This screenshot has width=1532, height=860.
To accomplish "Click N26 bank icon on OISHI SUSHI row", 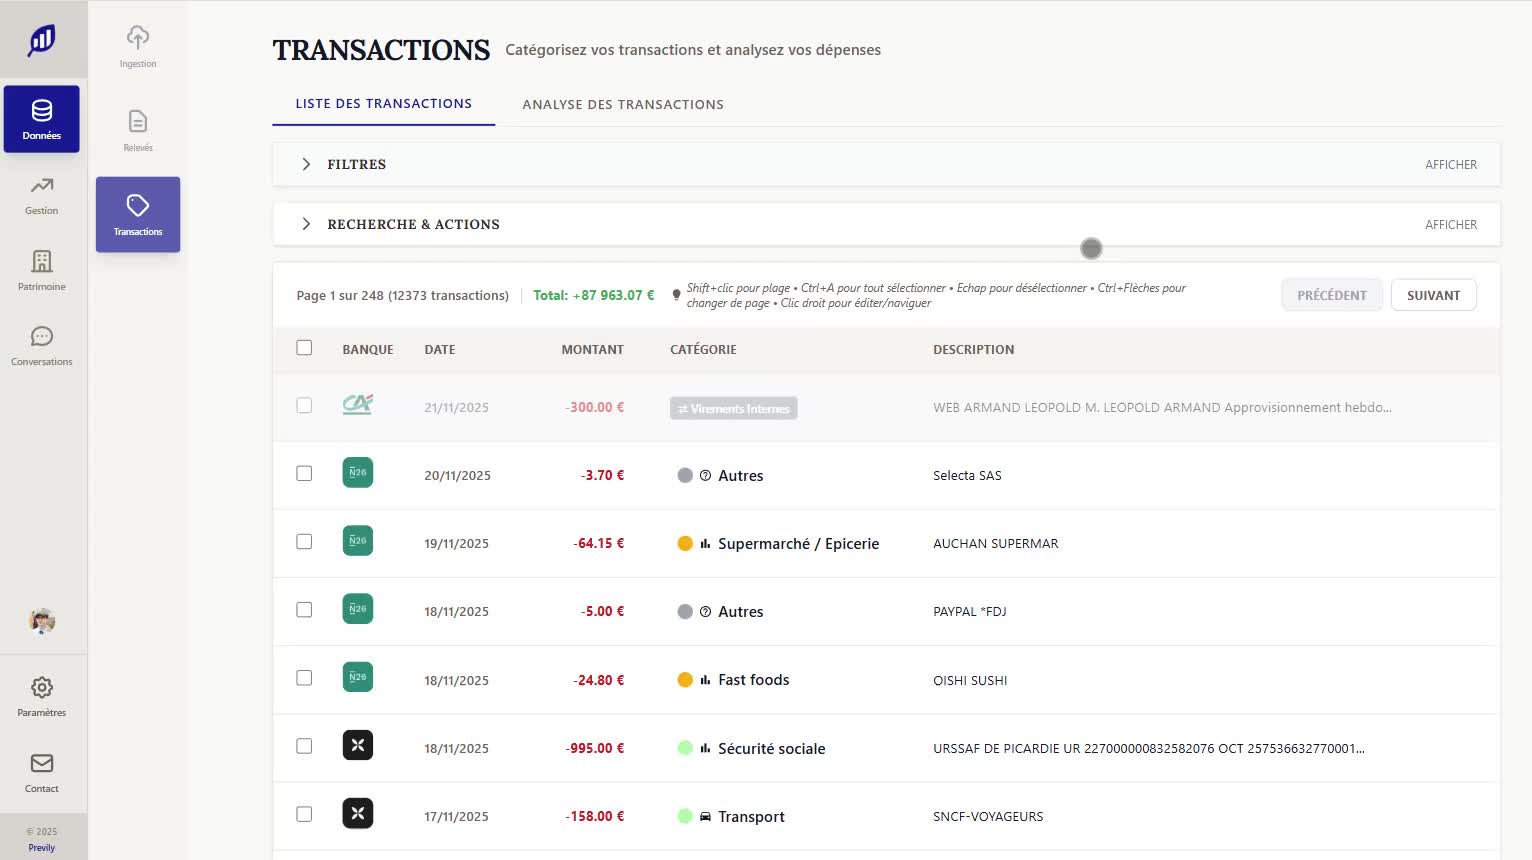I will pyautogui.click(x=357, y=677).
